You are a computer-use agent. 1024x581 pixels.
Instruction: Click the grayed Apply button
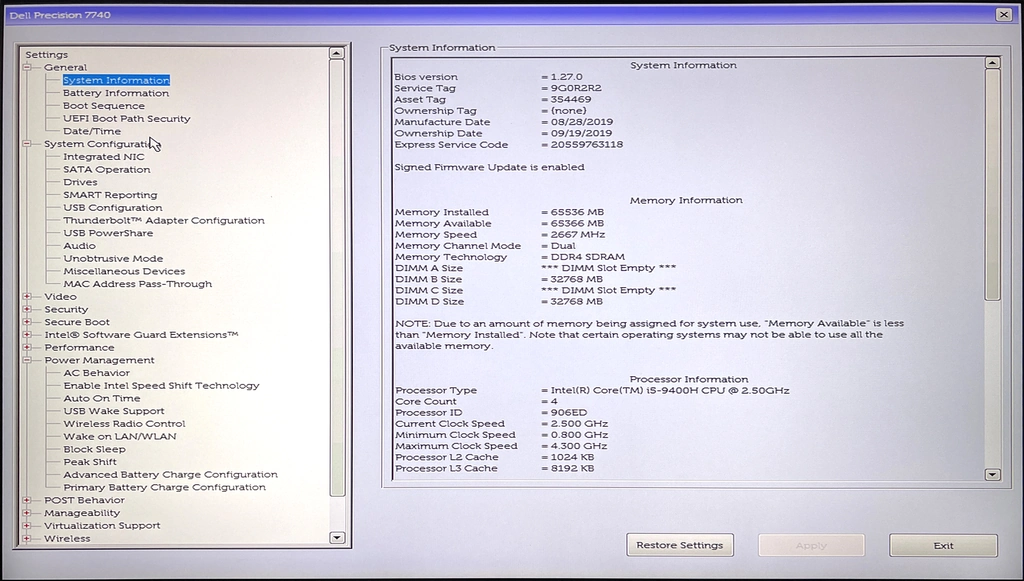[x=811, y=545]
